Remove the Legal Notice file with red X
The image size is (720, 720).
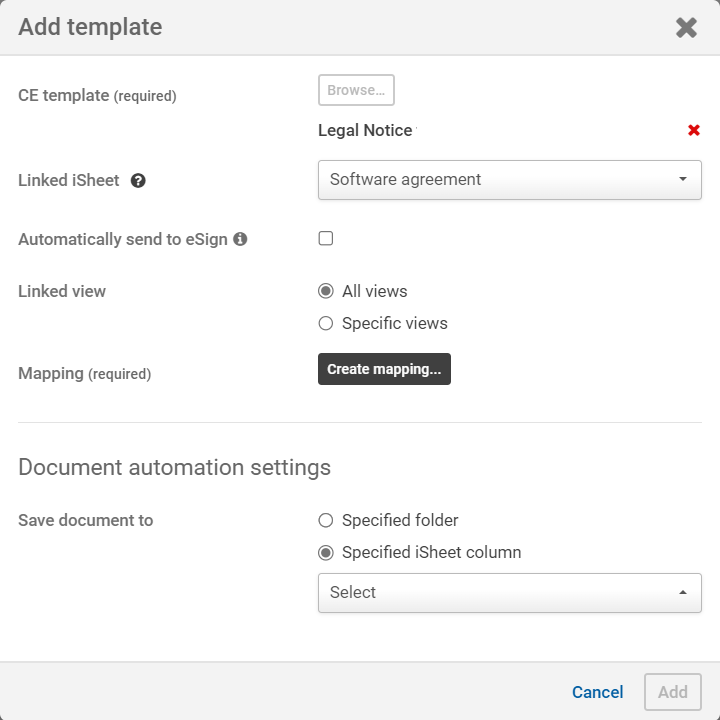point(694,130)
